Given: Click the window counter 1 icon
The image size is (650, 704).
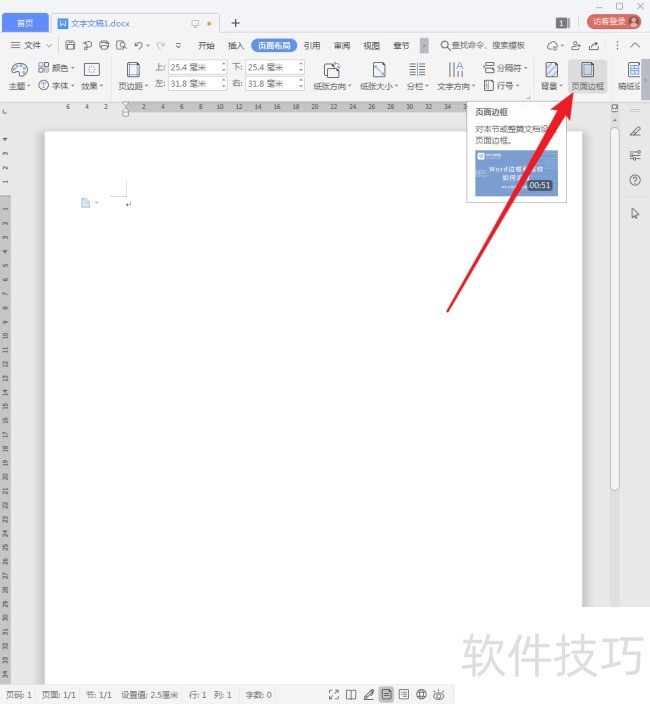Looking at the screenshot, I should [562, 22].
